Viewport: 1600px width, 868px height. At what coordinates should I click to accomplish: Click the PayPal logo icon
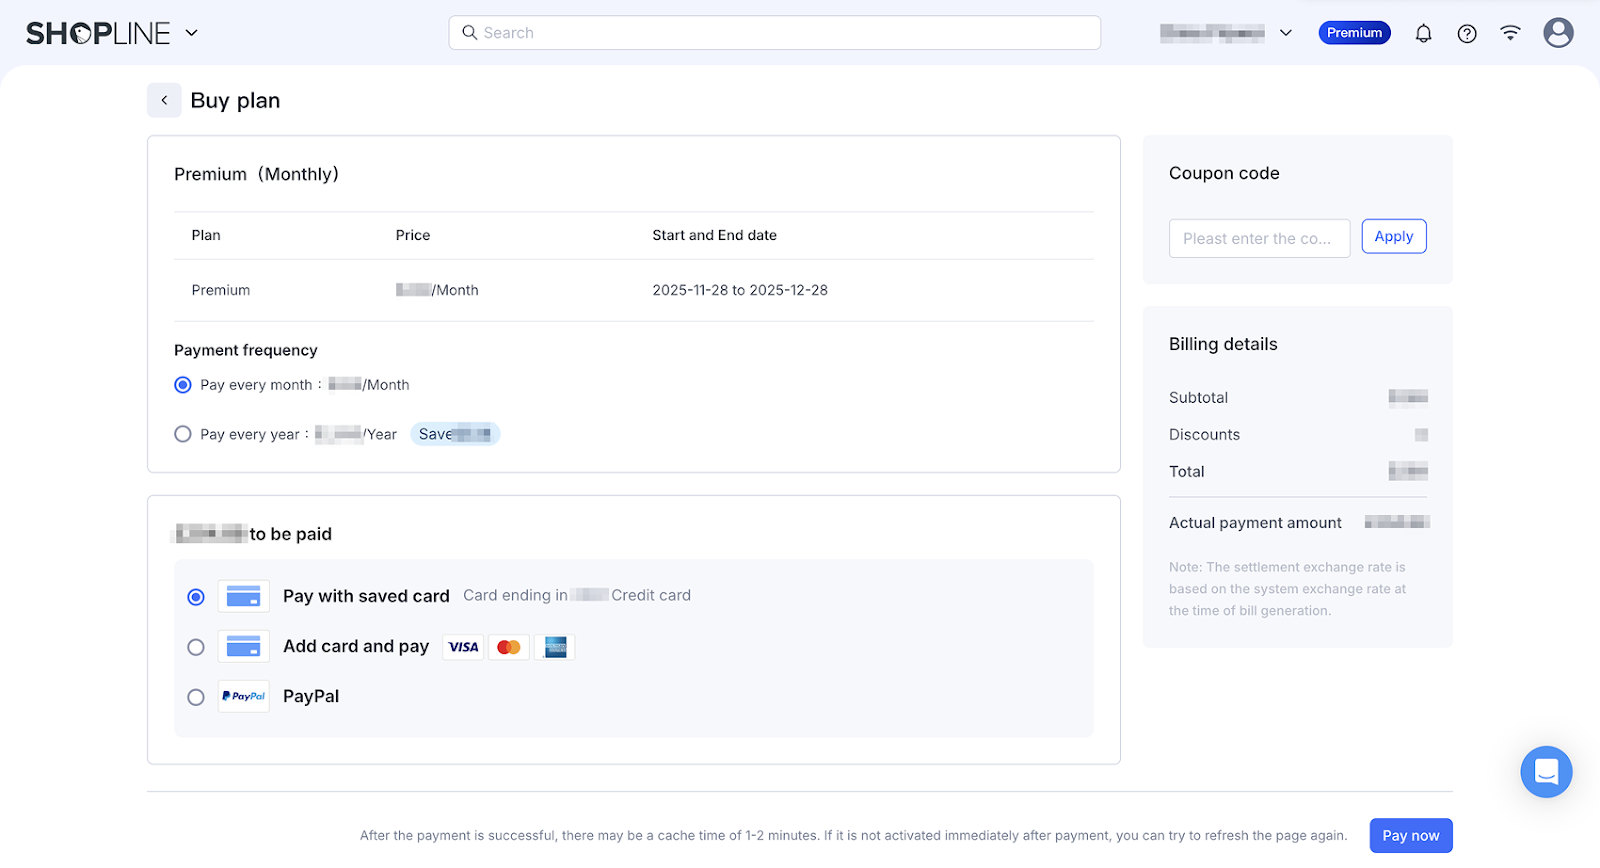(x=244, y=696)
